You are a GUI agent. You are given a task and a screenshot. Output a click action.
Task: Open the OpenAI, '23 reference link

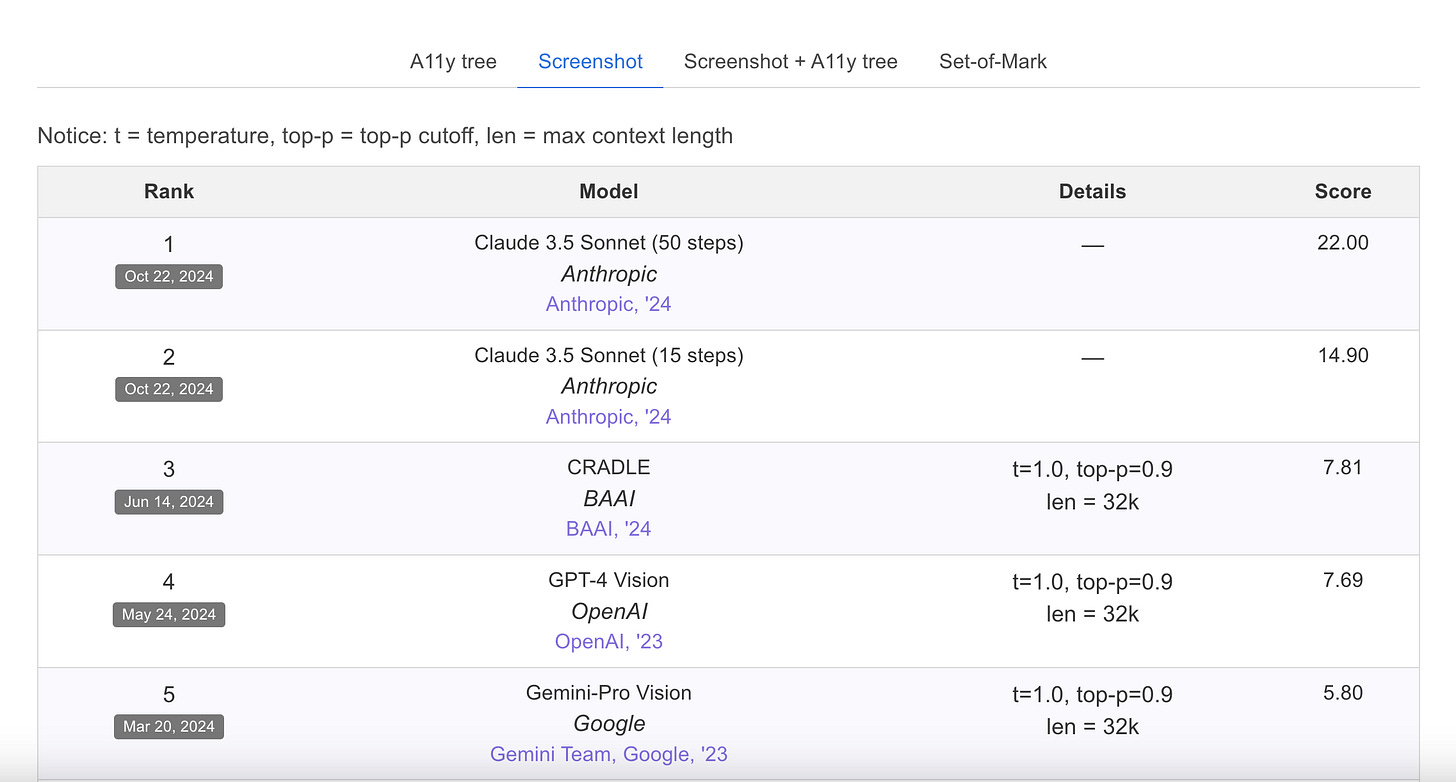[x=608, y=641]
